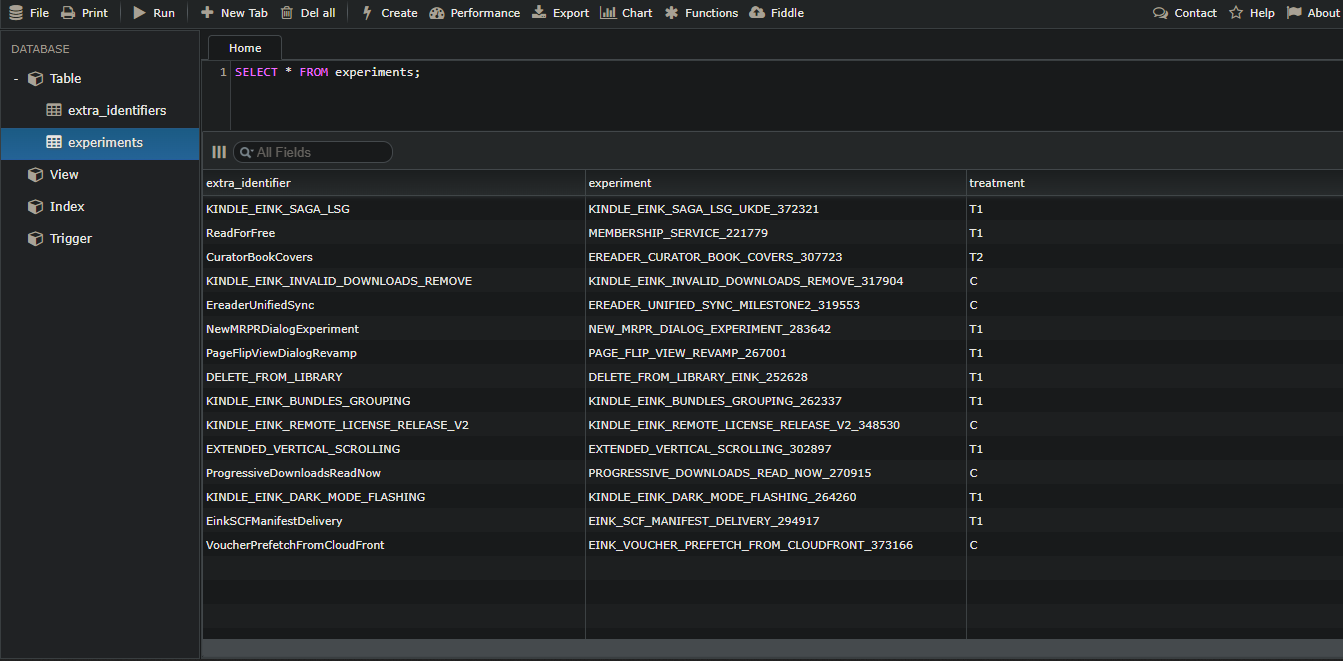
Task: Open the Create menu
Action: [x=389, y=13]
